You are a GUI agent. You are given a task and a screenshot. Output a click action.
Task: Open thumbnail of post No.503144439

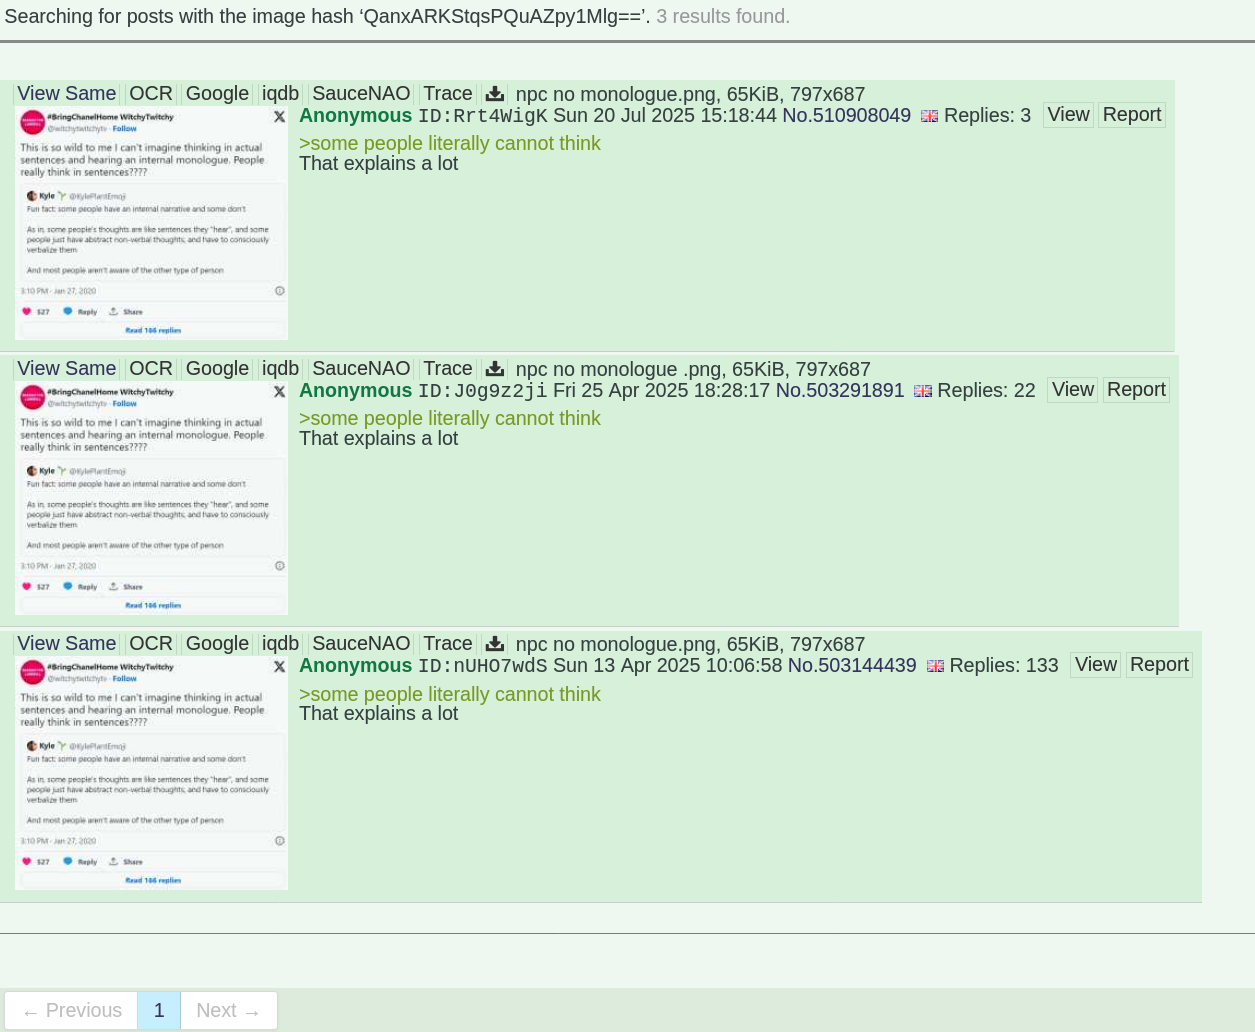(x=151, y=774)
